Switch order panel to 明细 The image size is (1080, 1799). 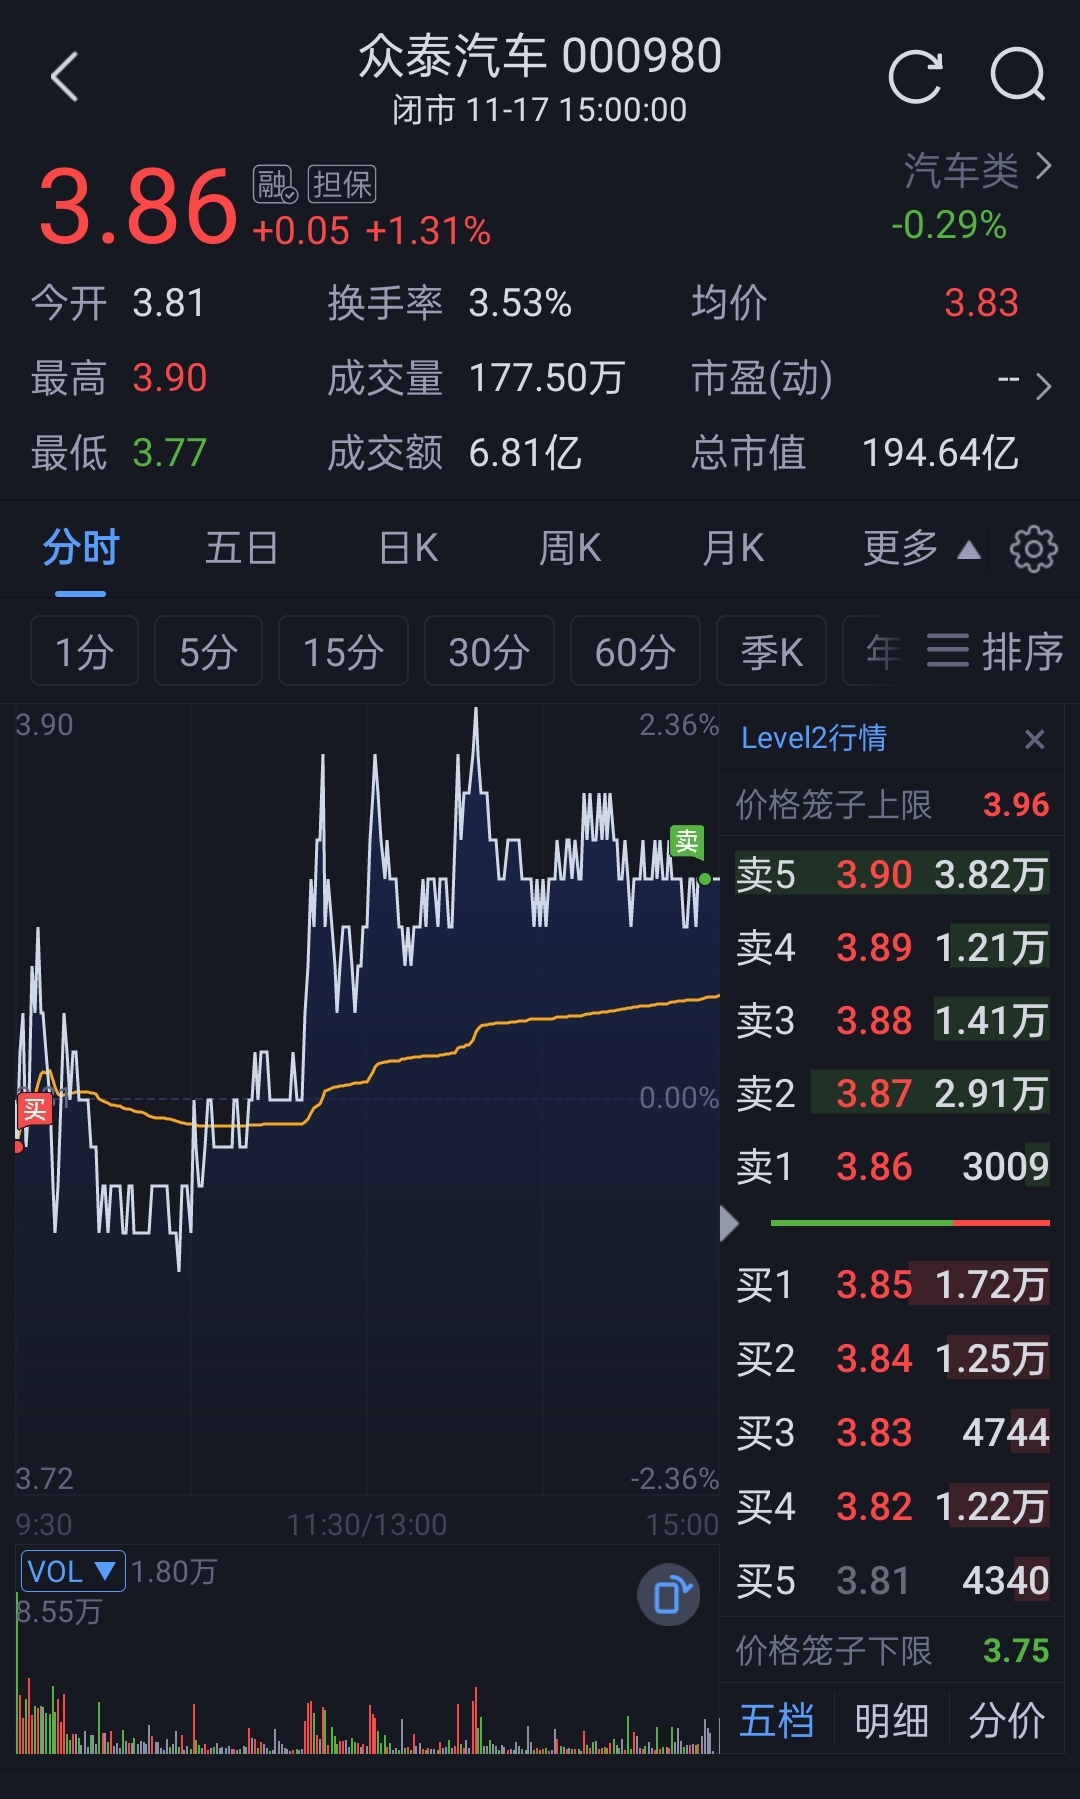pyautogui.click(x=891, y=1721)
